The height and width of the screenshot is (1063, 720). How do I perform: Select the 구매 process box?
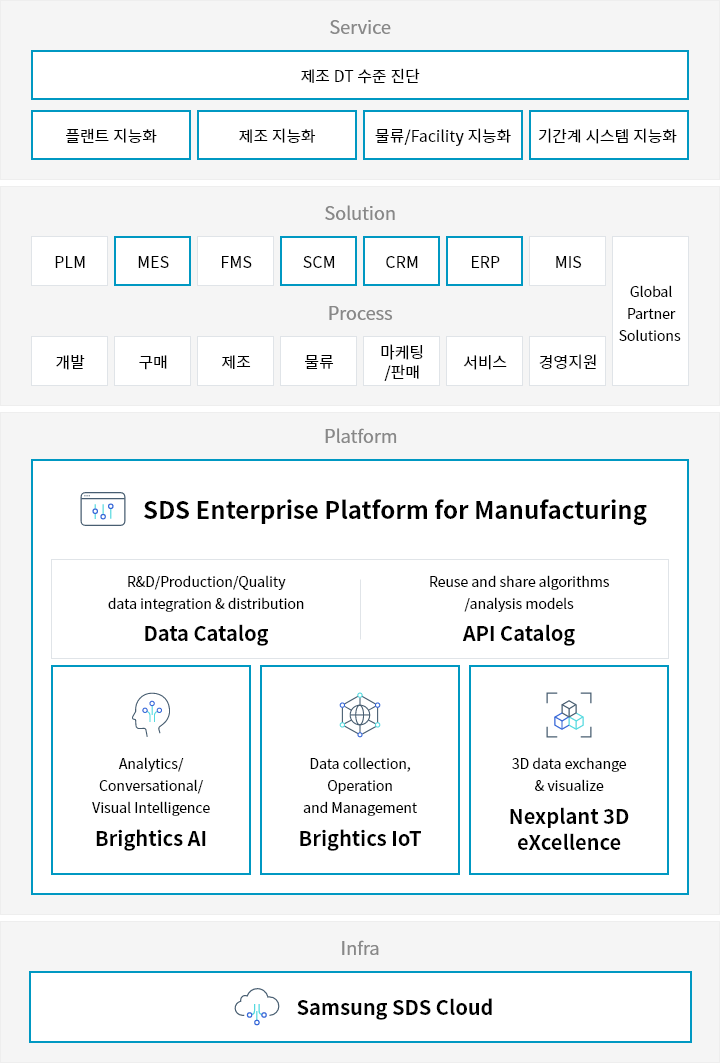[x=153, y=361]
